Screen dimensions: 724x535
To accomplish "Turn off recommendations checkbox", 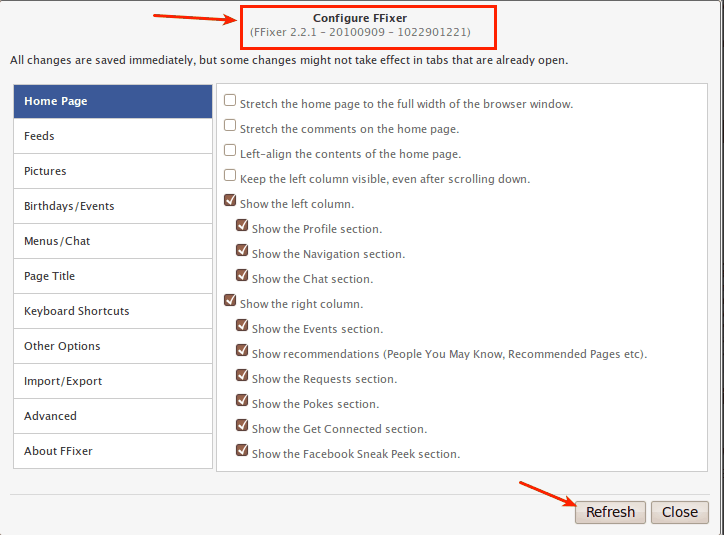I will pos(242,350).
